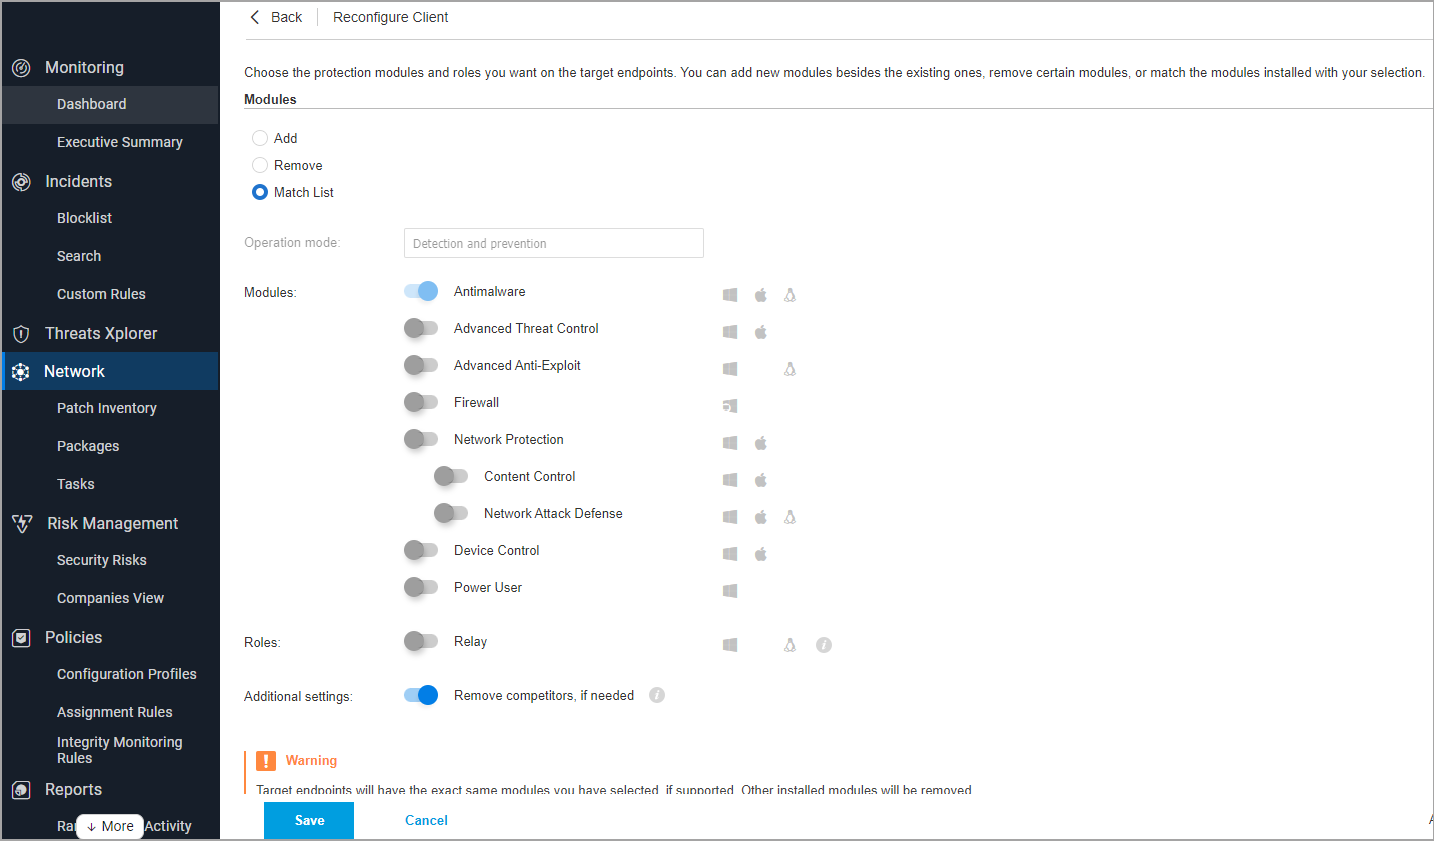Screen dimensions: 1434x841
Task: Open the Operation mode dropdown
Action: pyautogui.click(x=553, y=243)
